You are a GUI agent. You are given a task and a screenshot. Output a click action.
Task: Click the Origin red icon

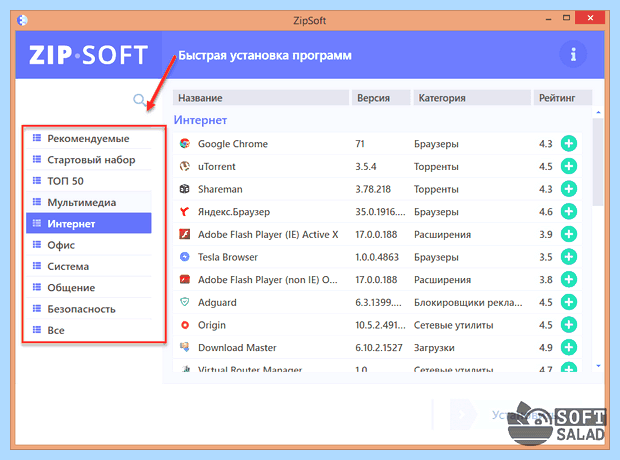[185, 325]
